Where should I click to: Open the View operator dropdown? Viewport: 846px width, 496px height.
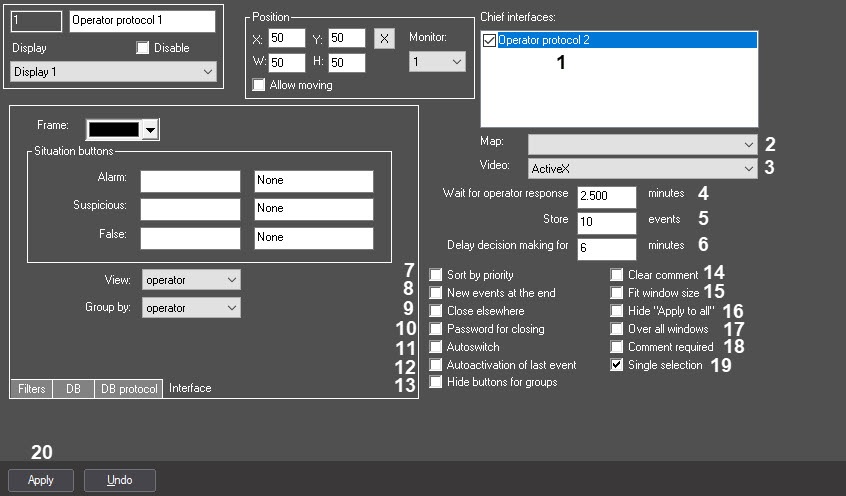tap(191, 280)
